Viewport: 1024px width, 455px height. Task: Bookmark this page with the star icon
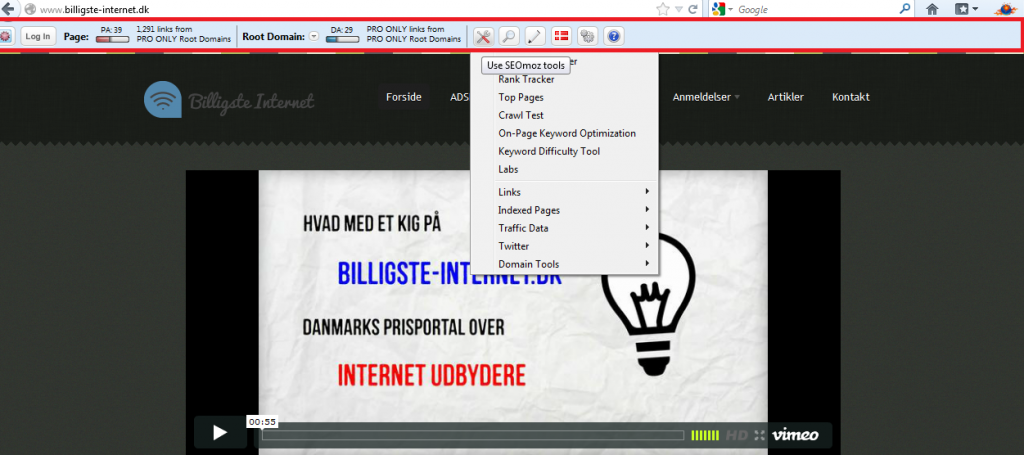[x=662, y=9]
